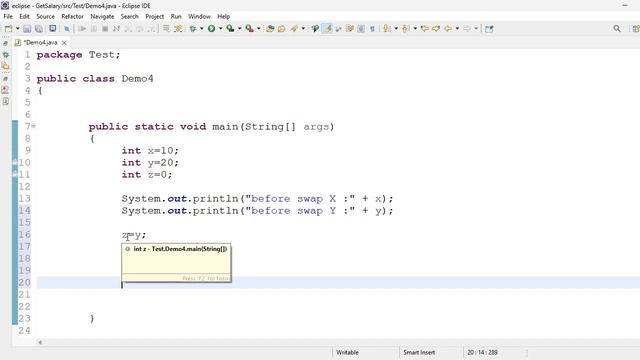Image resolution: width=640 pixels, height=360 pixels.
Task: Expand the Coverage dropdown arrow
Action: pyautogui.click(x=240, y=29)
